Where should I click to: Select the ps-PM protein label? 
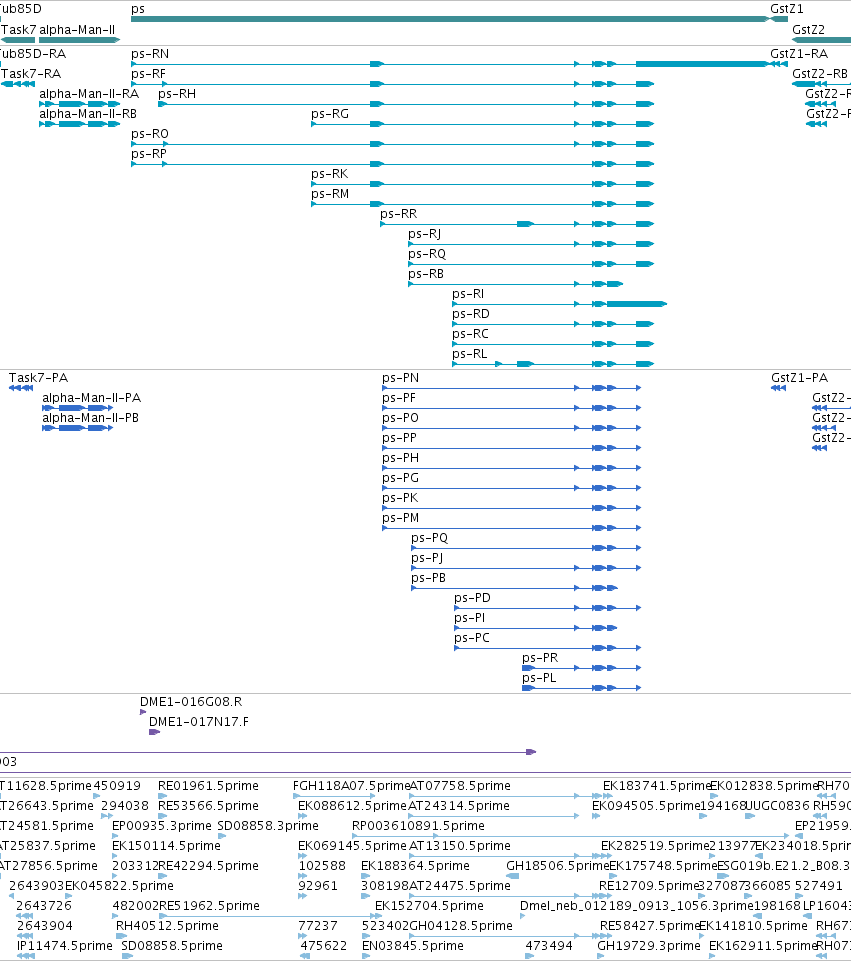point(401,518)
